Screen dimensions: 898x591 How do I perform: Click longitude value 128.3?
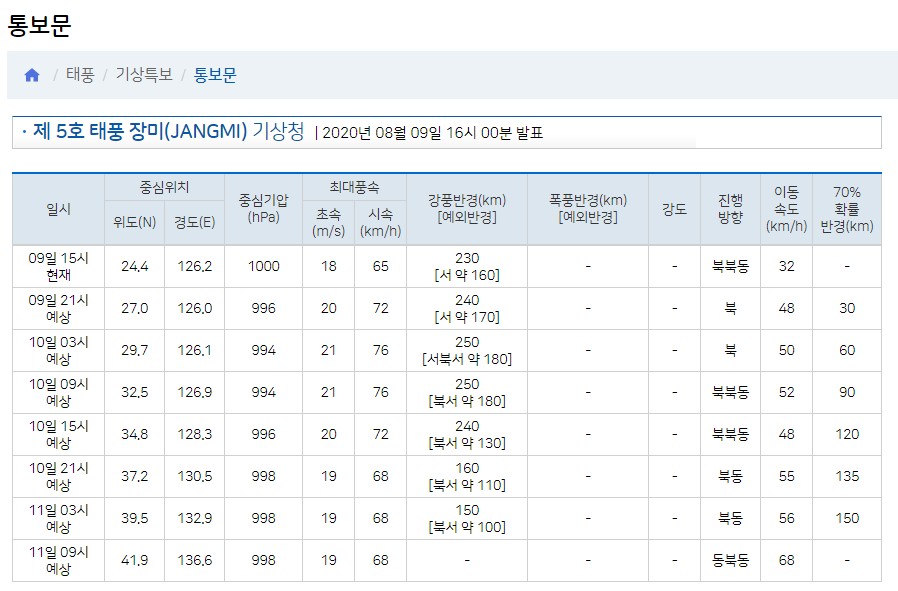click(x=195, y=434)
